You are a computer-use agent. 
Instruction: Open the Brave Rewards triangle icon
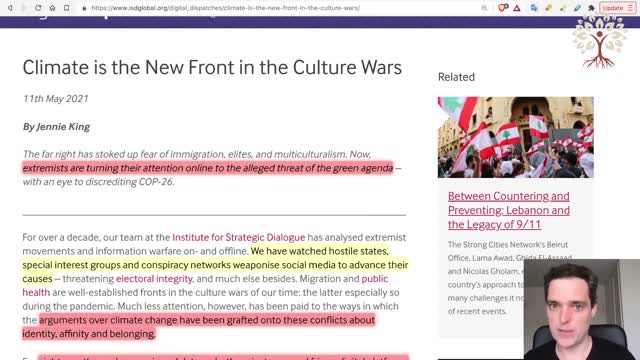[x=517, y=8]
